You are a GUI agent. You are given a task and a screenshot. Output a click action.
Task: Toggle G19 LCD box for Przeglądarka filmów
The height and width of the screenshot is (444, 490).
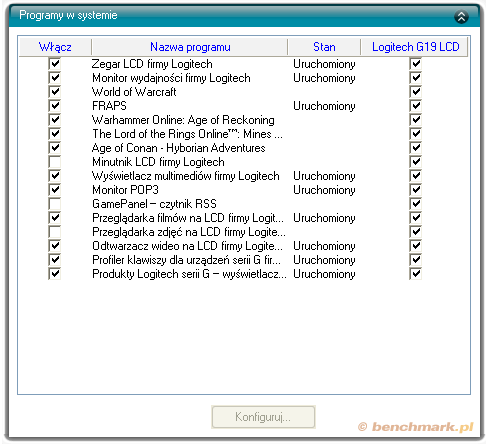tap(416, 218)
